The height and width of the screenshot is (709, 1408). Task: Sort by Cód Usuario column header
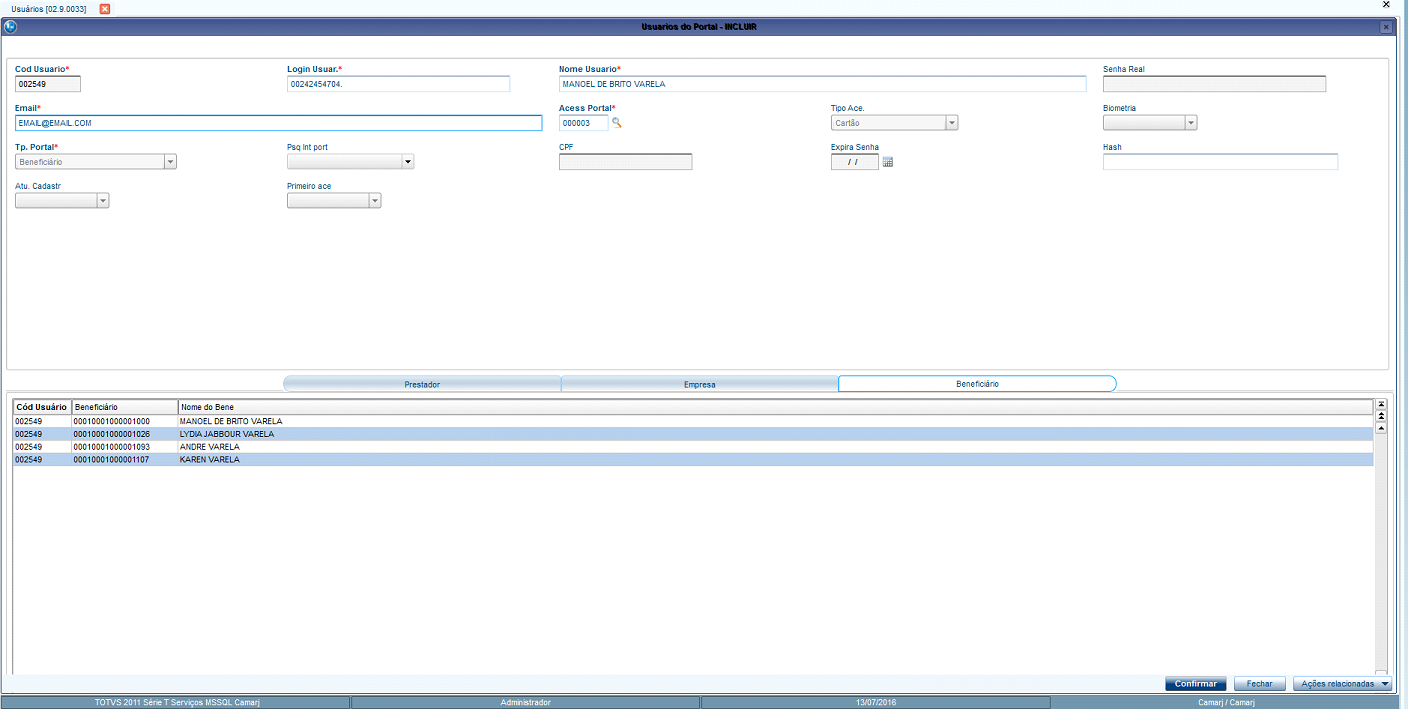tap(42, 407)
